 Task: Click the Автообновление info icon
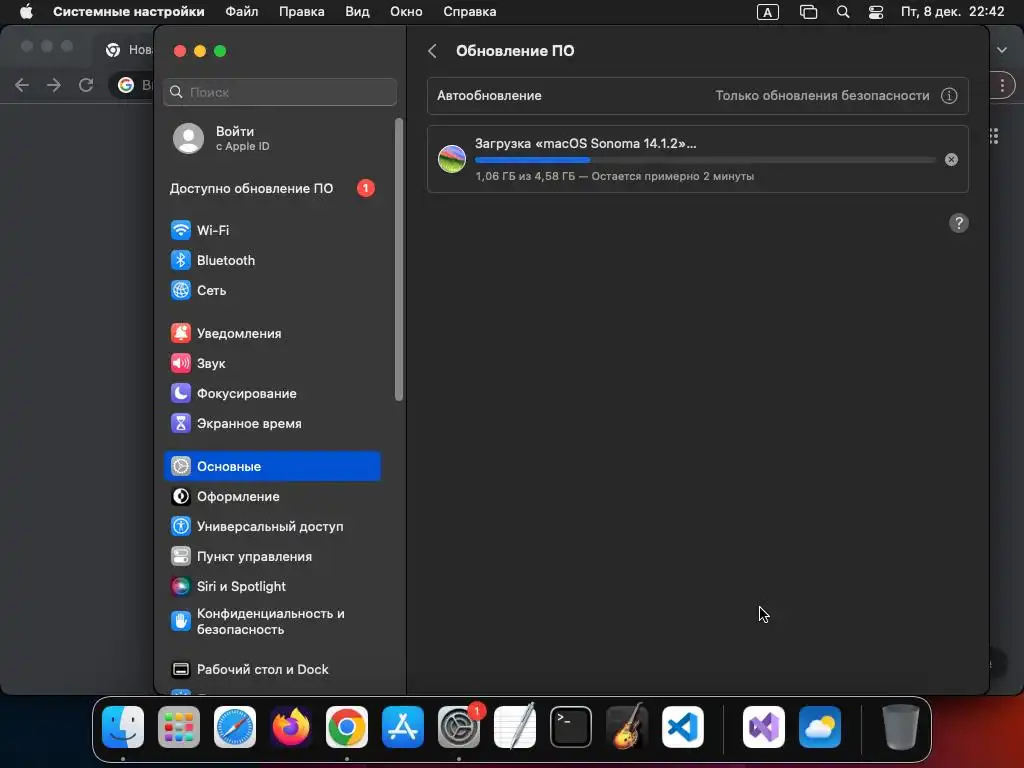point(949,95)
